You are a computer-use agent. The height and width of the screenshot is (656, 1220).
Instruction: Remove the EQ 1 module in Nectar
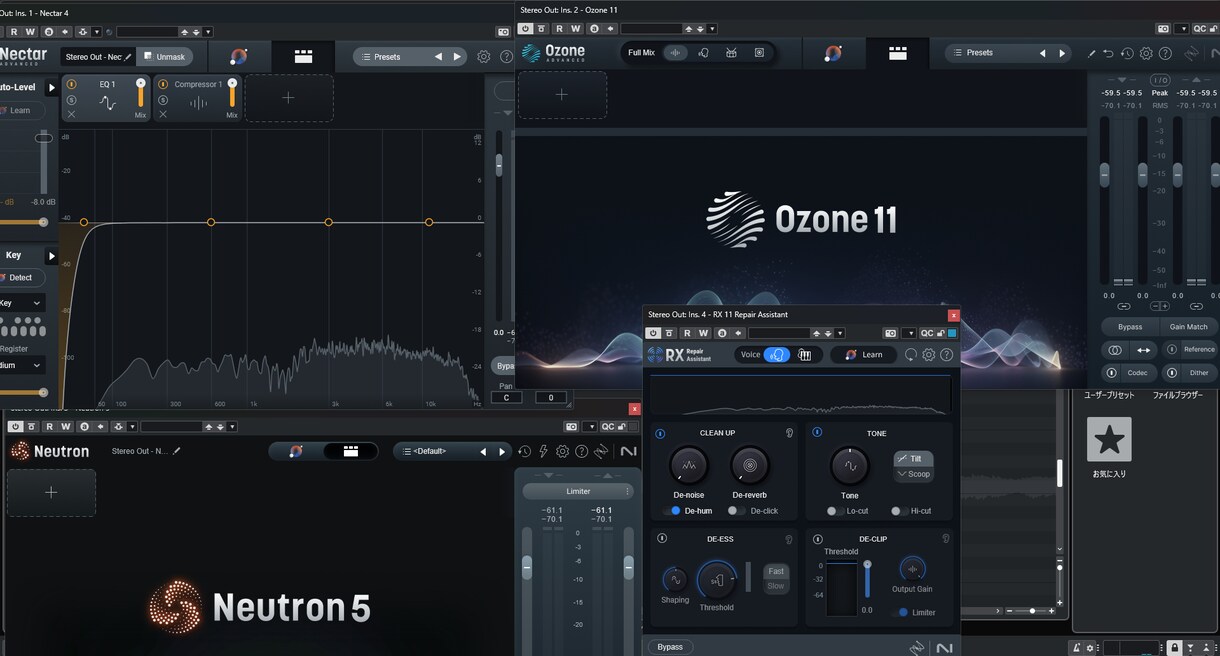(71, 115)
